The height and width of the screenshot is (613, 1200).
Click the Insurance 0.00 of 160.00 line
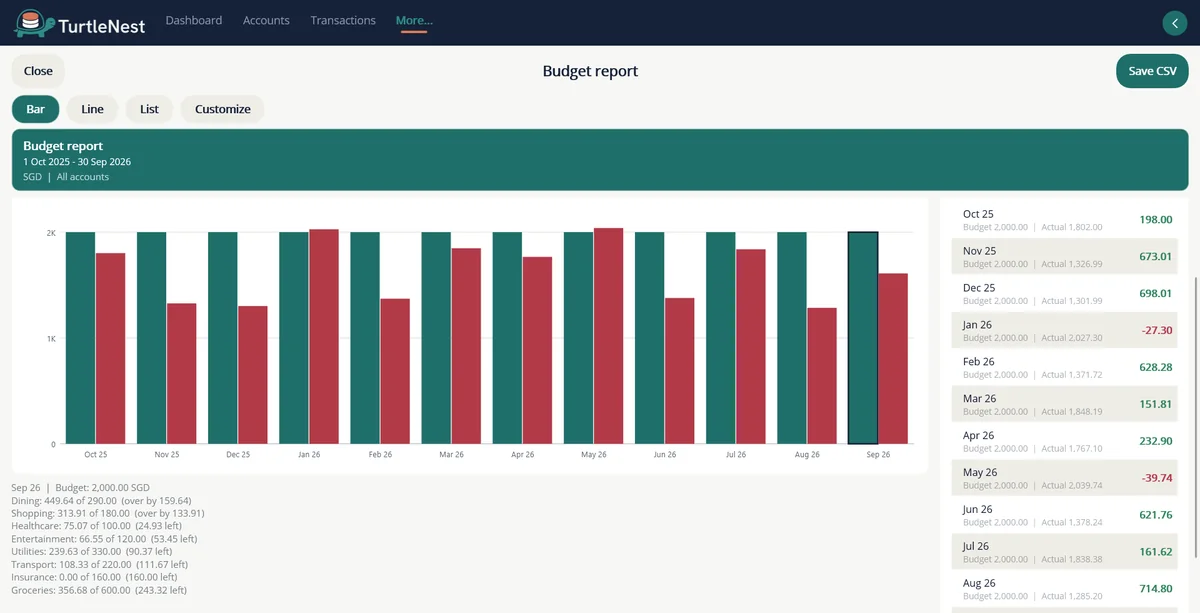94,577
